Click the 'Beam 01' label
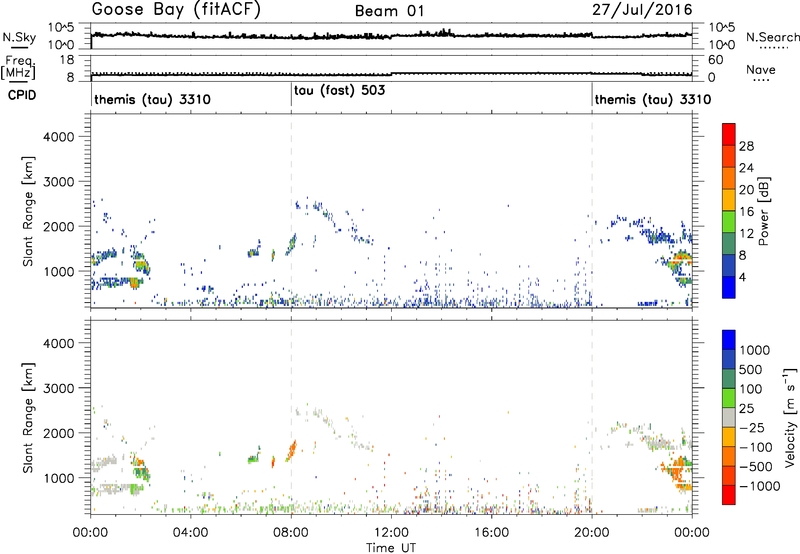This screenshot has height=554, width=800. point(390,11)
